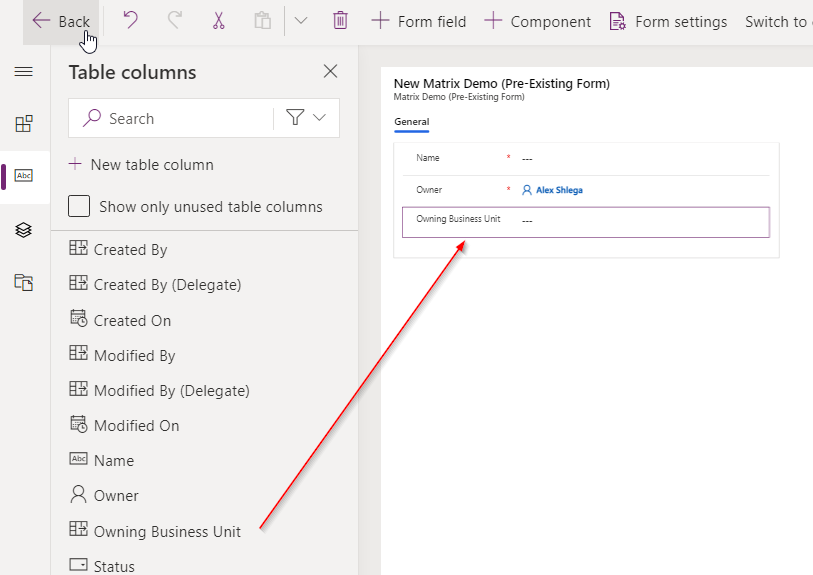
Task: Select the Created By (Delegate) column
Action: click(155, 285)
